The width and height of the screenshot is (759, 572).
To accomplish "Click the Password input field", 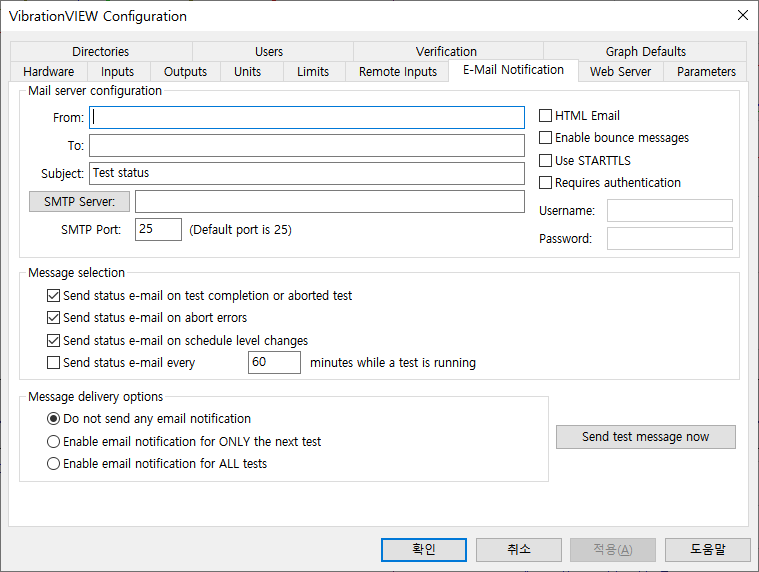I will 669,239.
